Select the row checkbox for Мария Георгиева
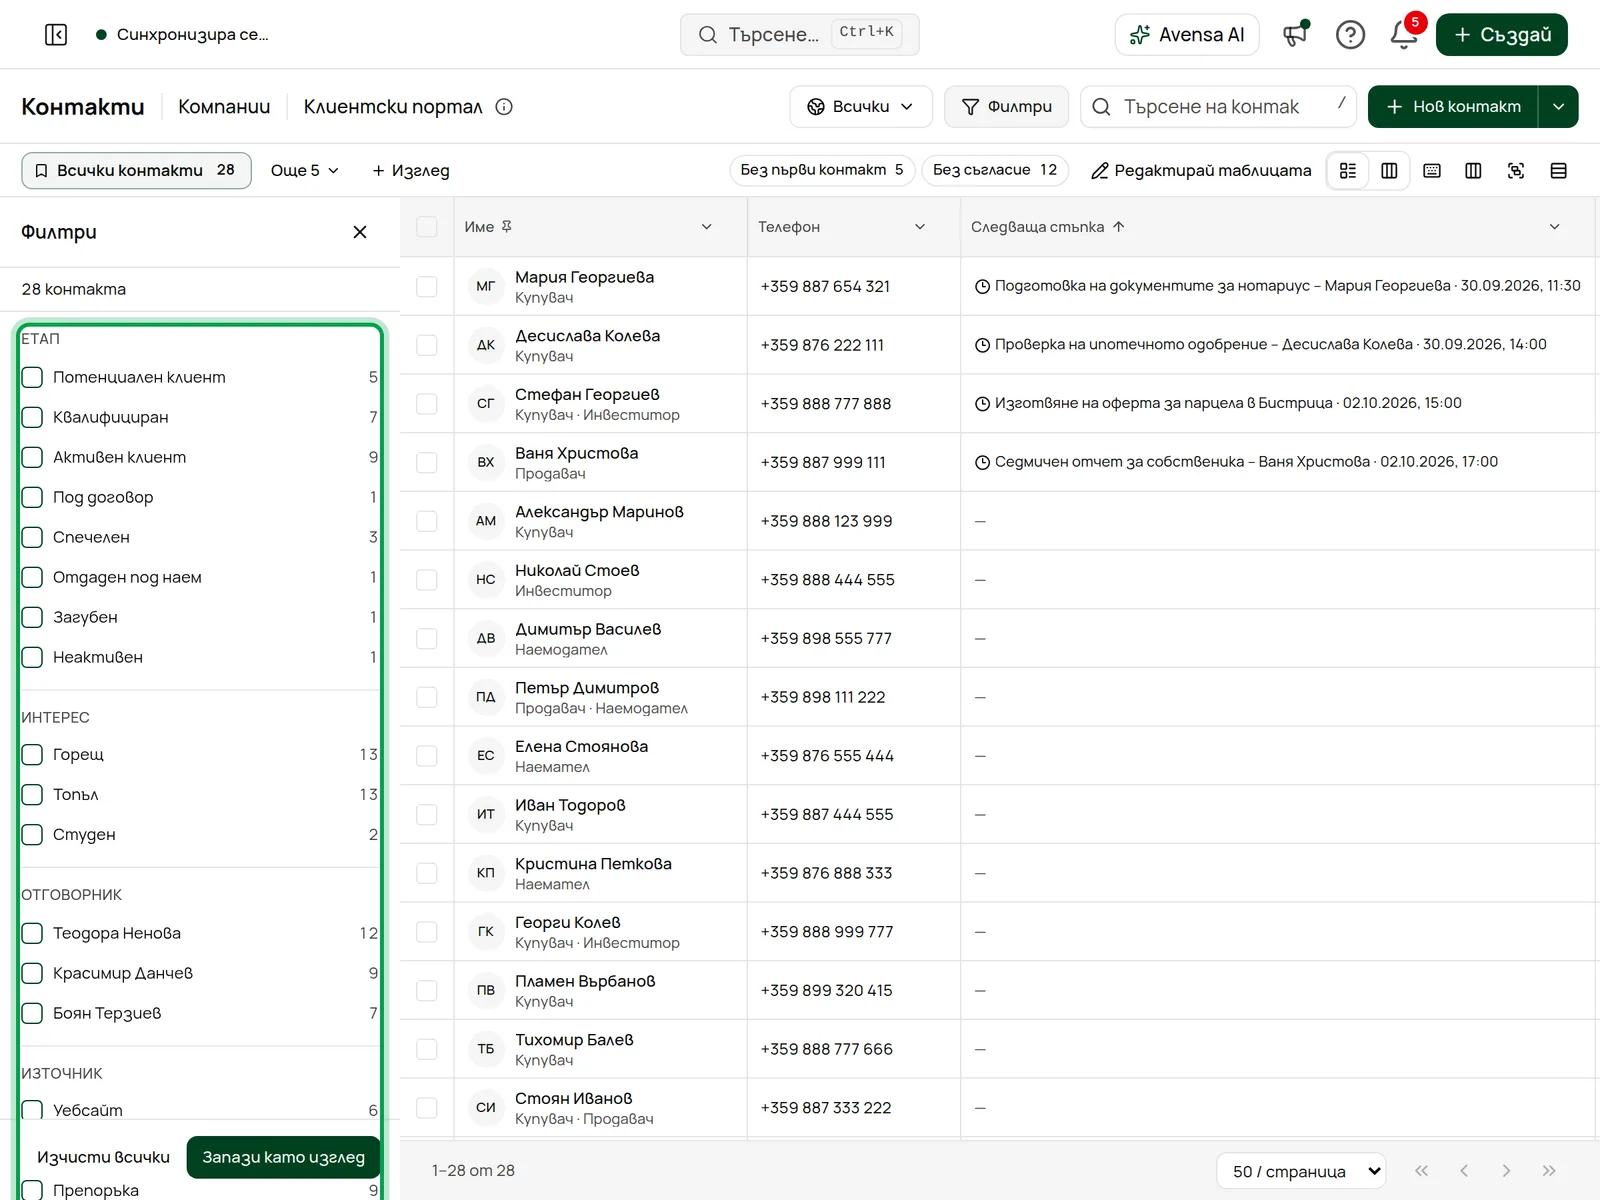 [x=427, y=286]
